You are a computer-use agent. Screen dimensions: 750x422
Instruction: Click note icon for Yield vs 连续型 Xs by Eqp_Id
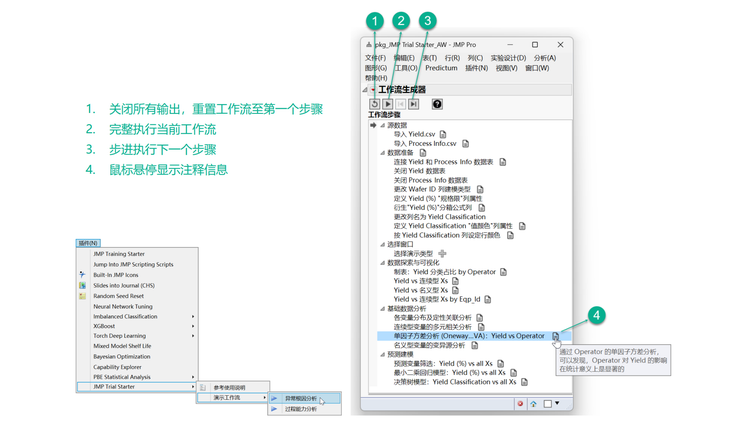click(x=488, y=300)
